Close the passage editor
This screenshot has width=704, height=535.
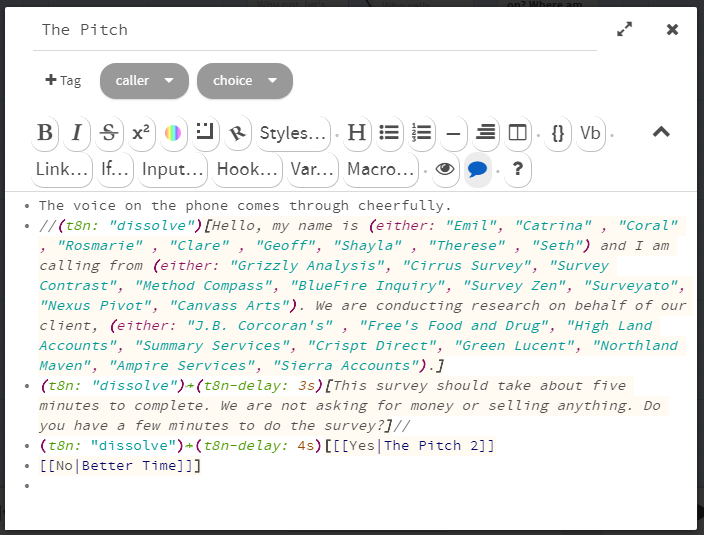[x=672, y=30]
